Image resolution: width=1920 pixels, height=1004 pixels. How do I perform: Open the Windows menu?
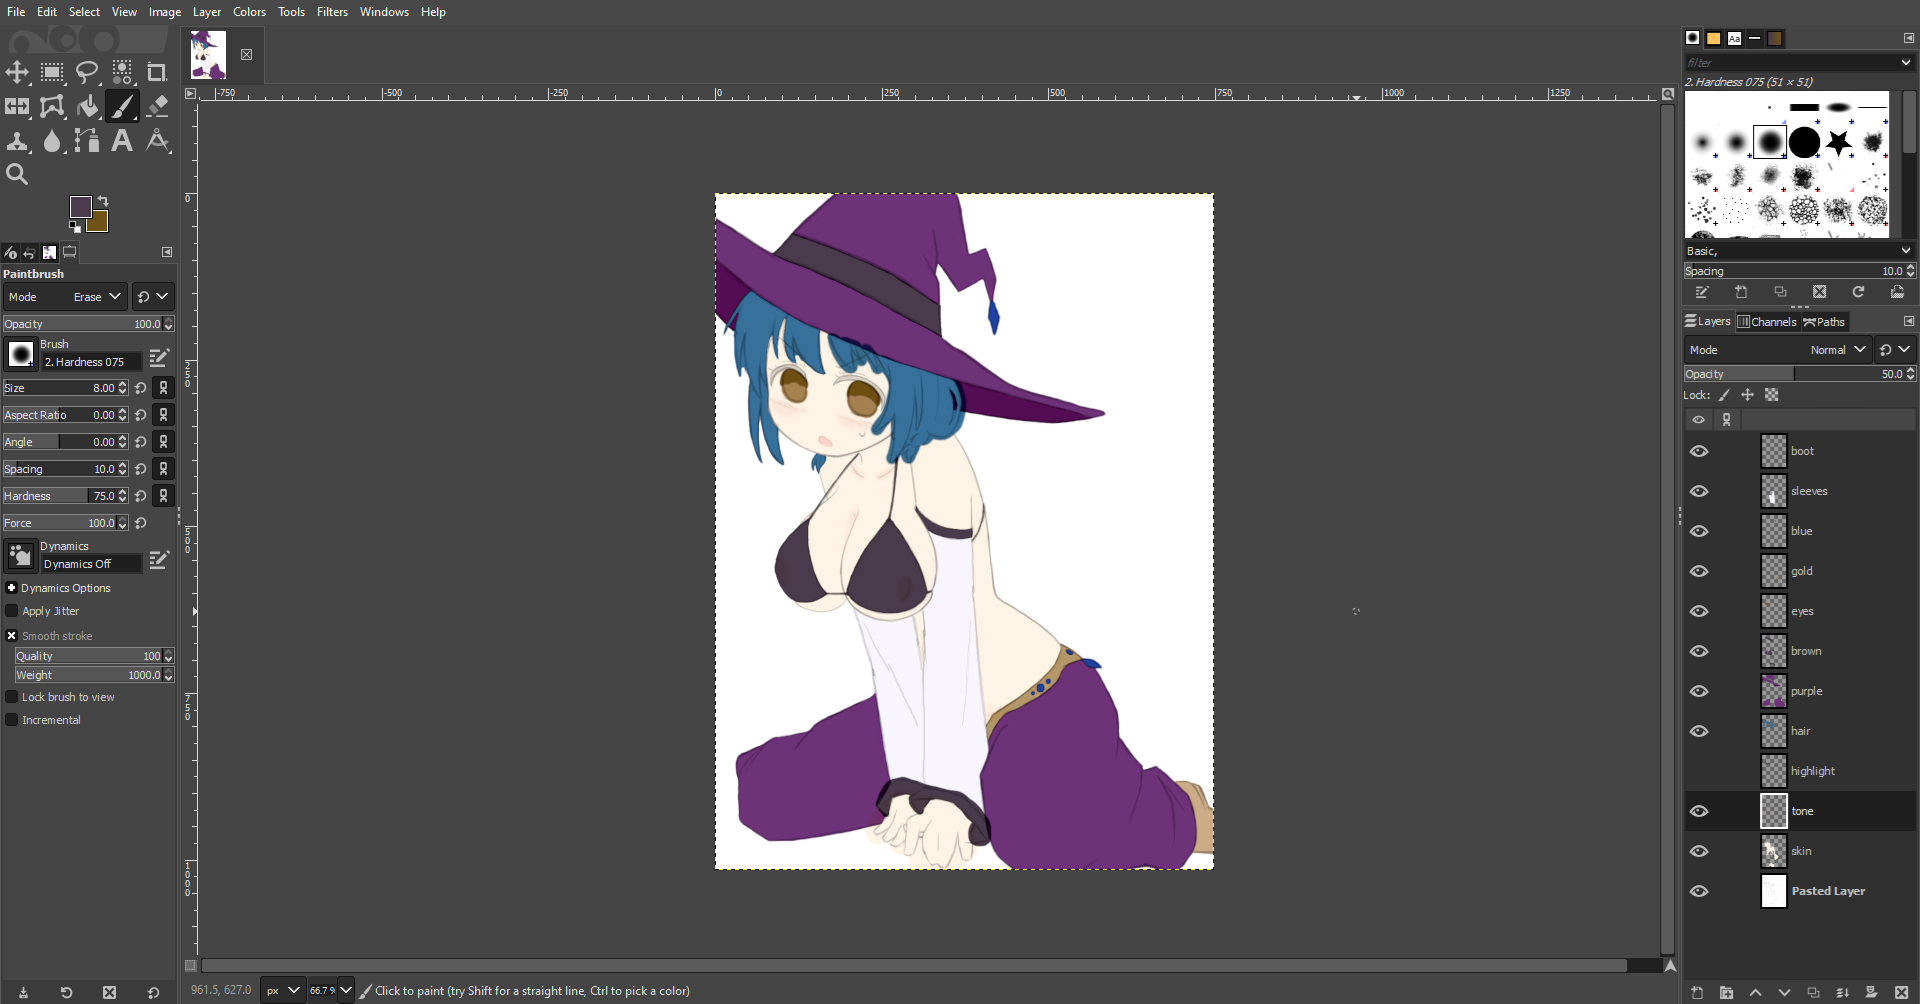tap(384, 12)
